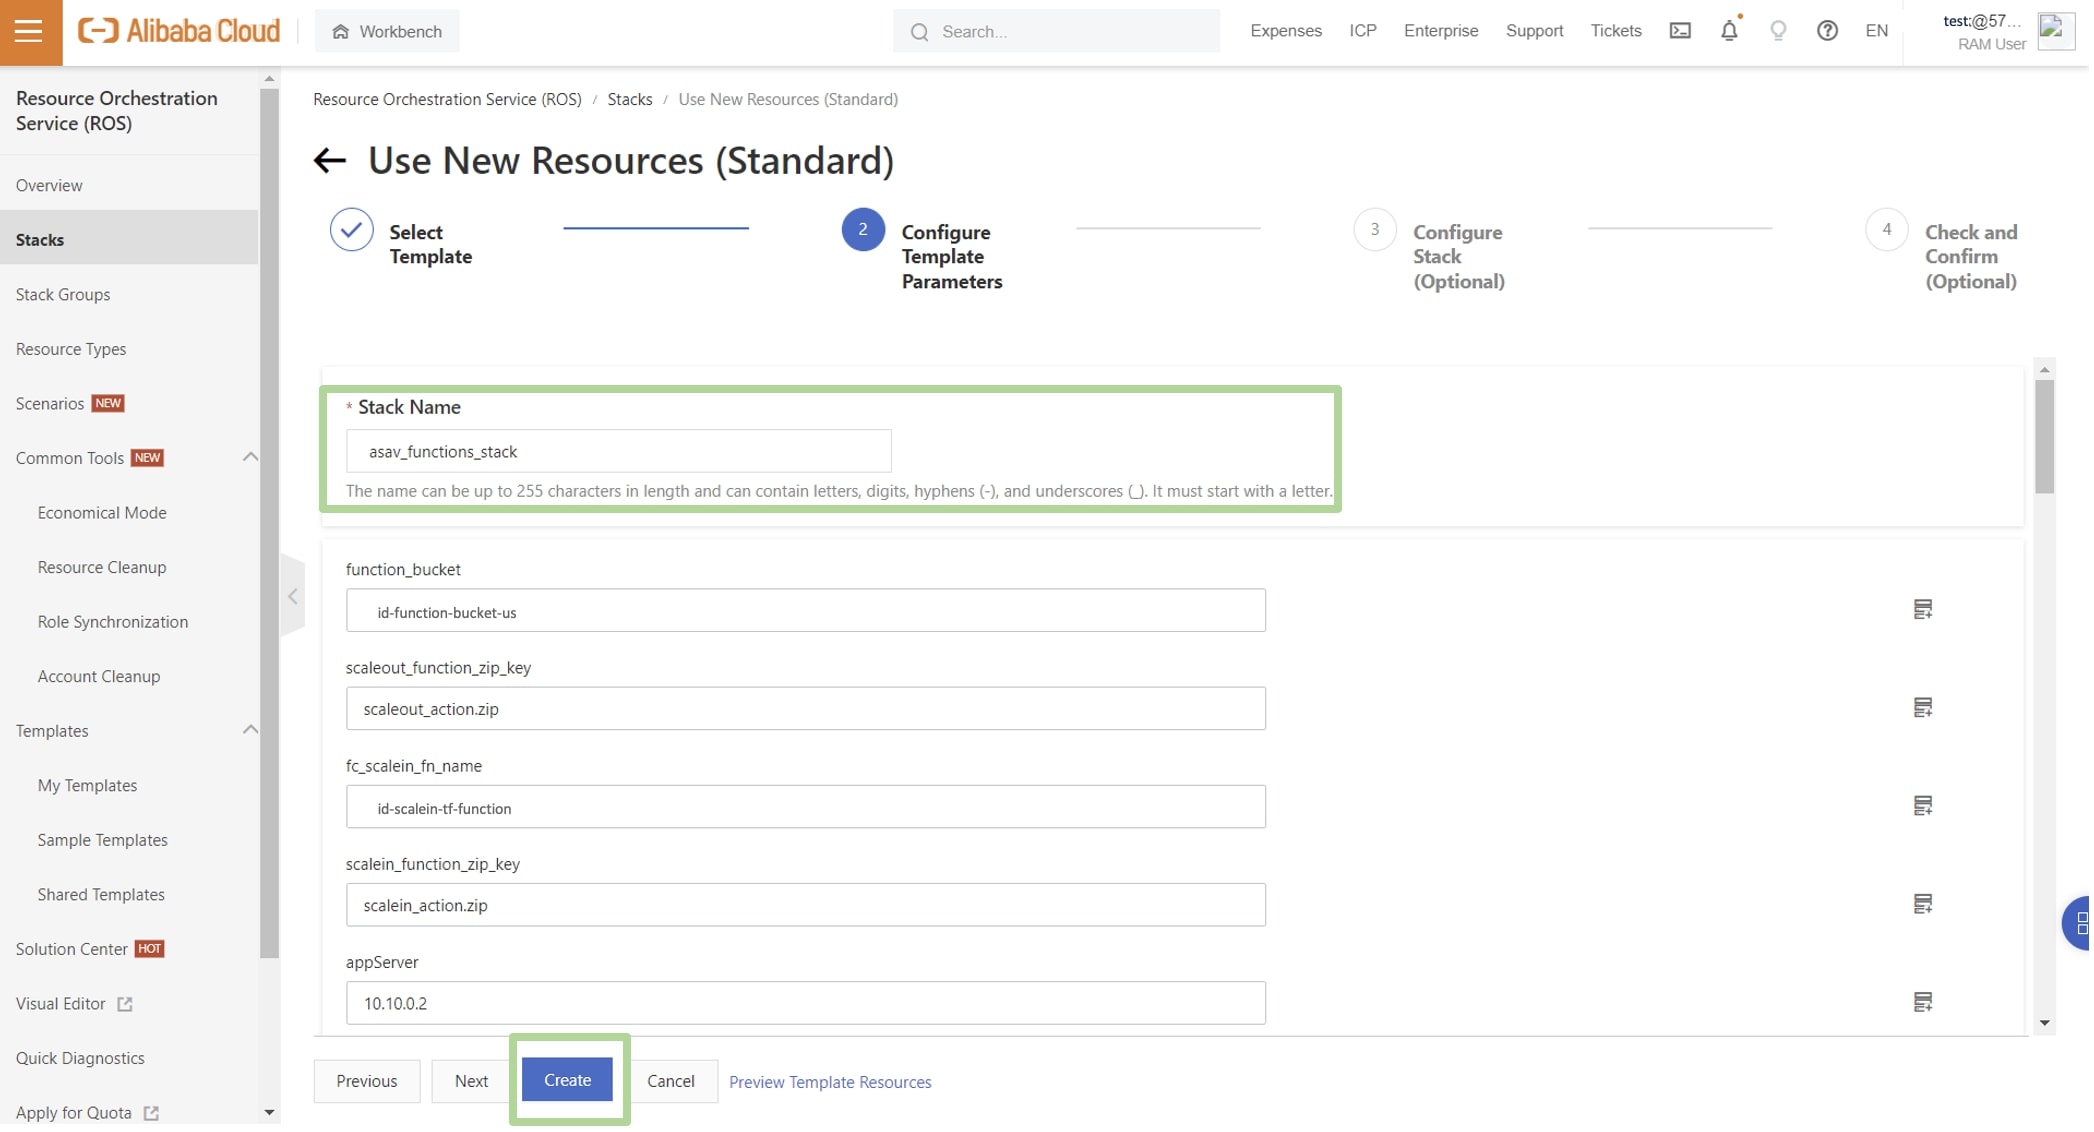Collapse the left sidebar with the chevron
Viewport: 2094px width, 1132px height.
tap(293, 596)
